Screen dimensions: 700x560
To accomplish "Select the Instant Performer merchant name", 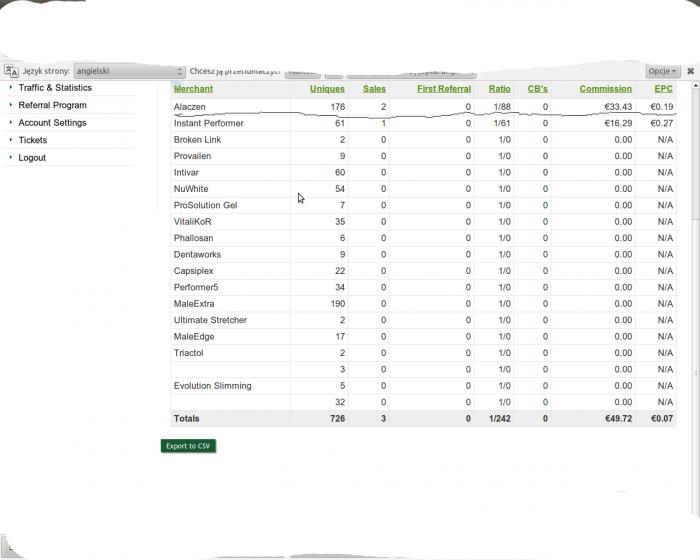I will 208,123.
